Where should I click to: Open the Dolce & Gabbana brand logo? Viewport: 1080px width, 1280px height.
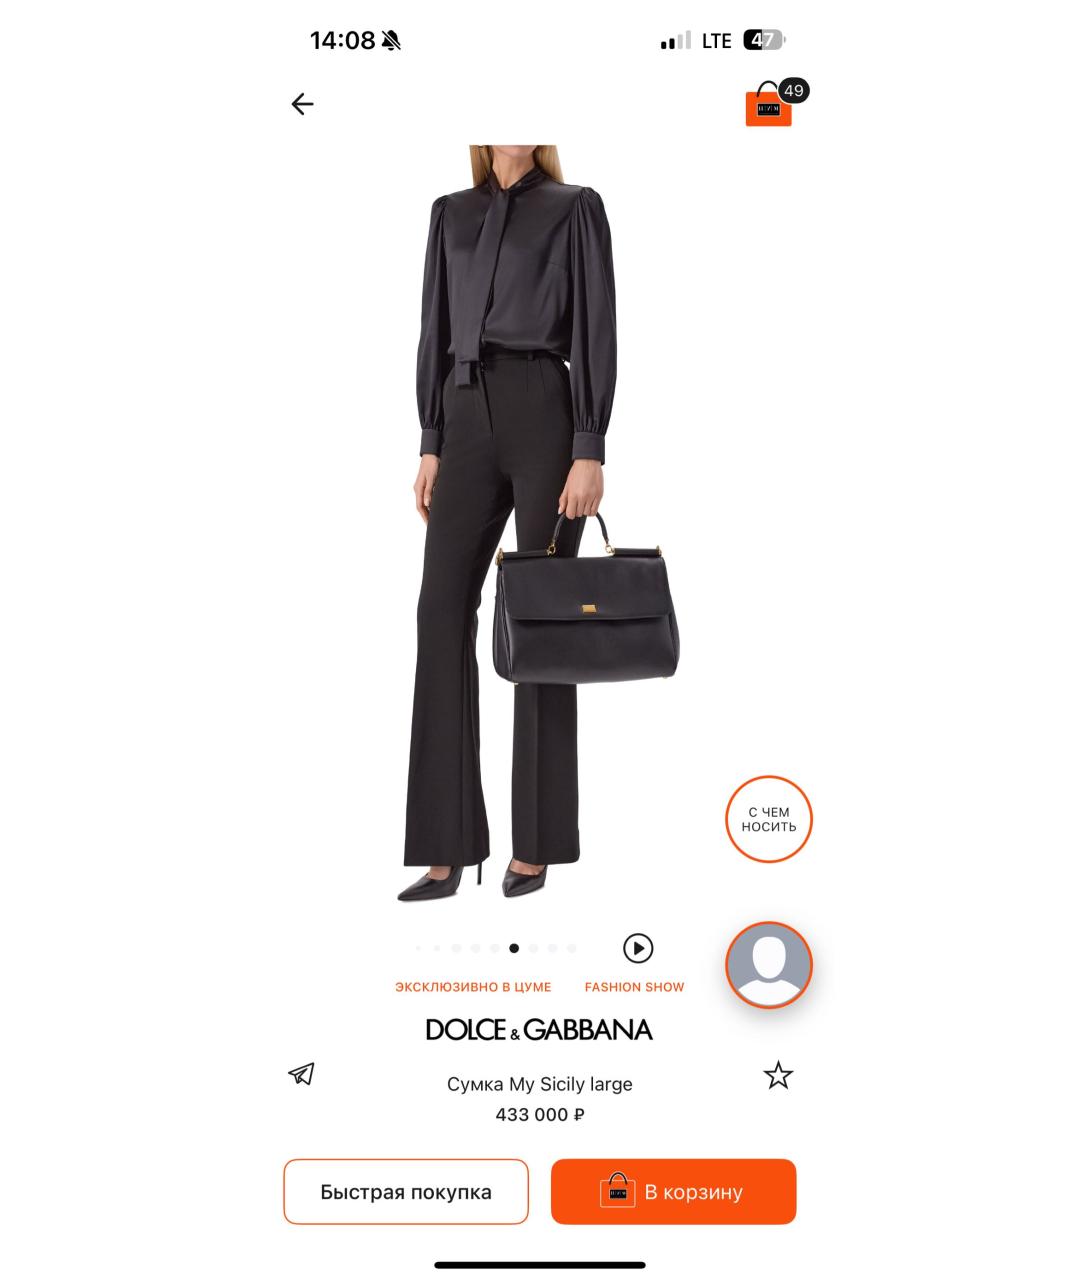point(539,1030)
